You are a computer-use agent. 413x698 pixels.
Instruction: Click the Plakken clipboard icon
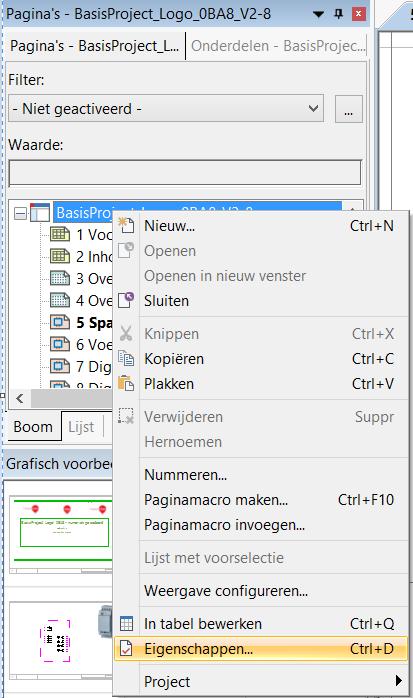point(126,383)
